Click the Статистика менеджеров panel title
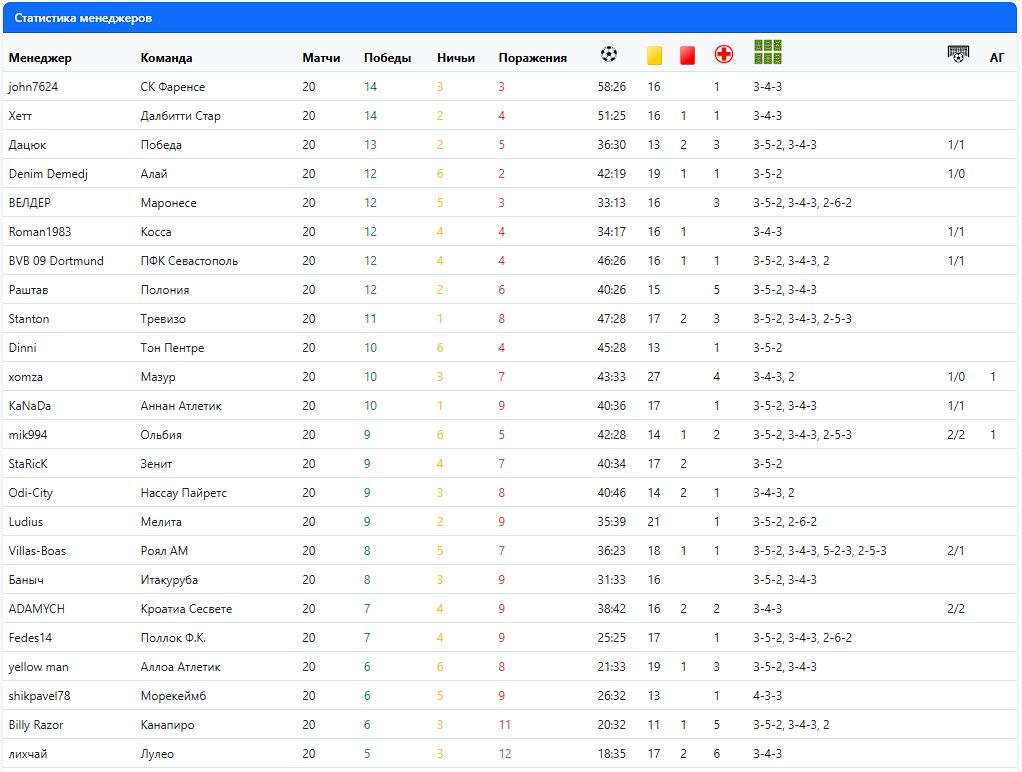Image resolution: width=1022 pixels, height=772 pixels. (x=83, y=18)
